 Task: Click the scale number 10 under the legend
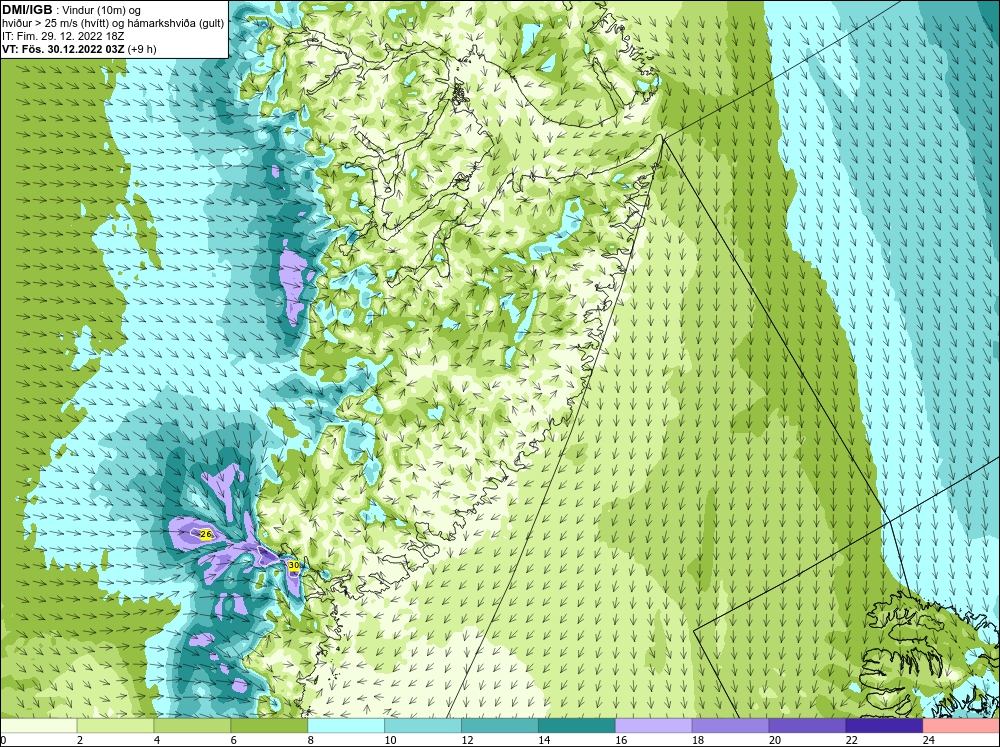pyautogui.click(x=390, y=740)
